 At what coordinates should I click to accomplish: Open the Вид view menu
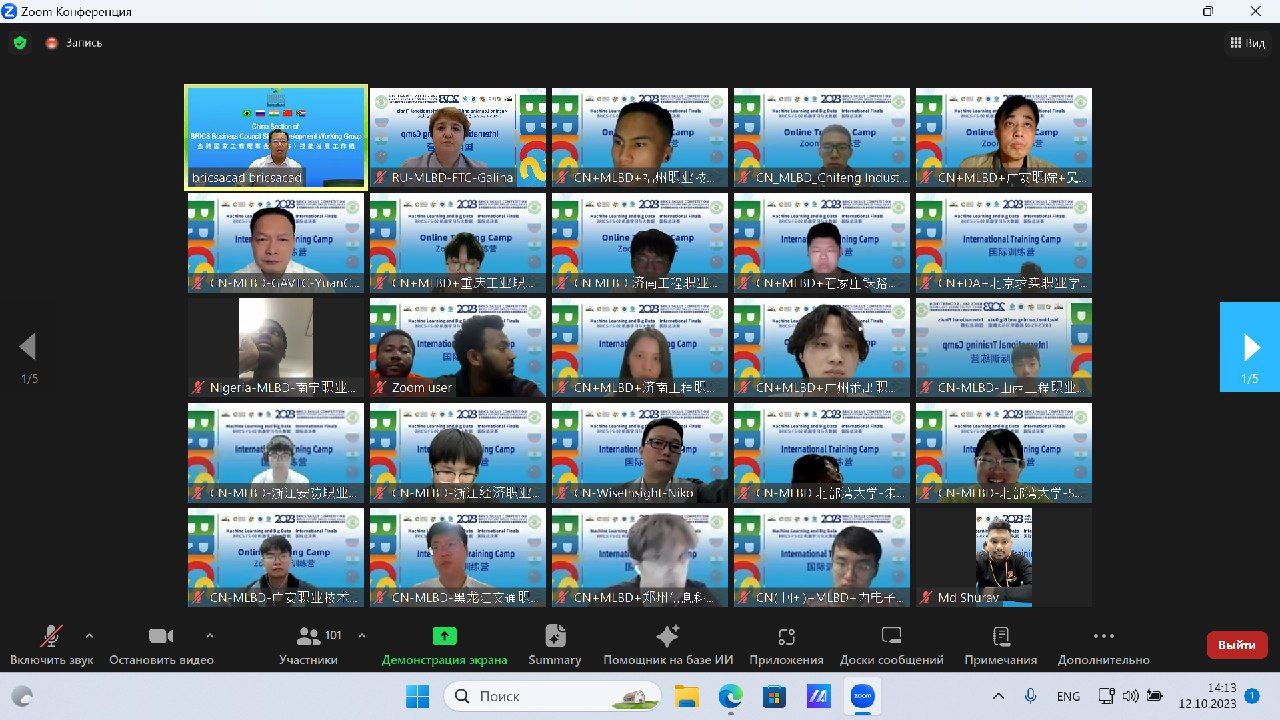click(1248, 43)
